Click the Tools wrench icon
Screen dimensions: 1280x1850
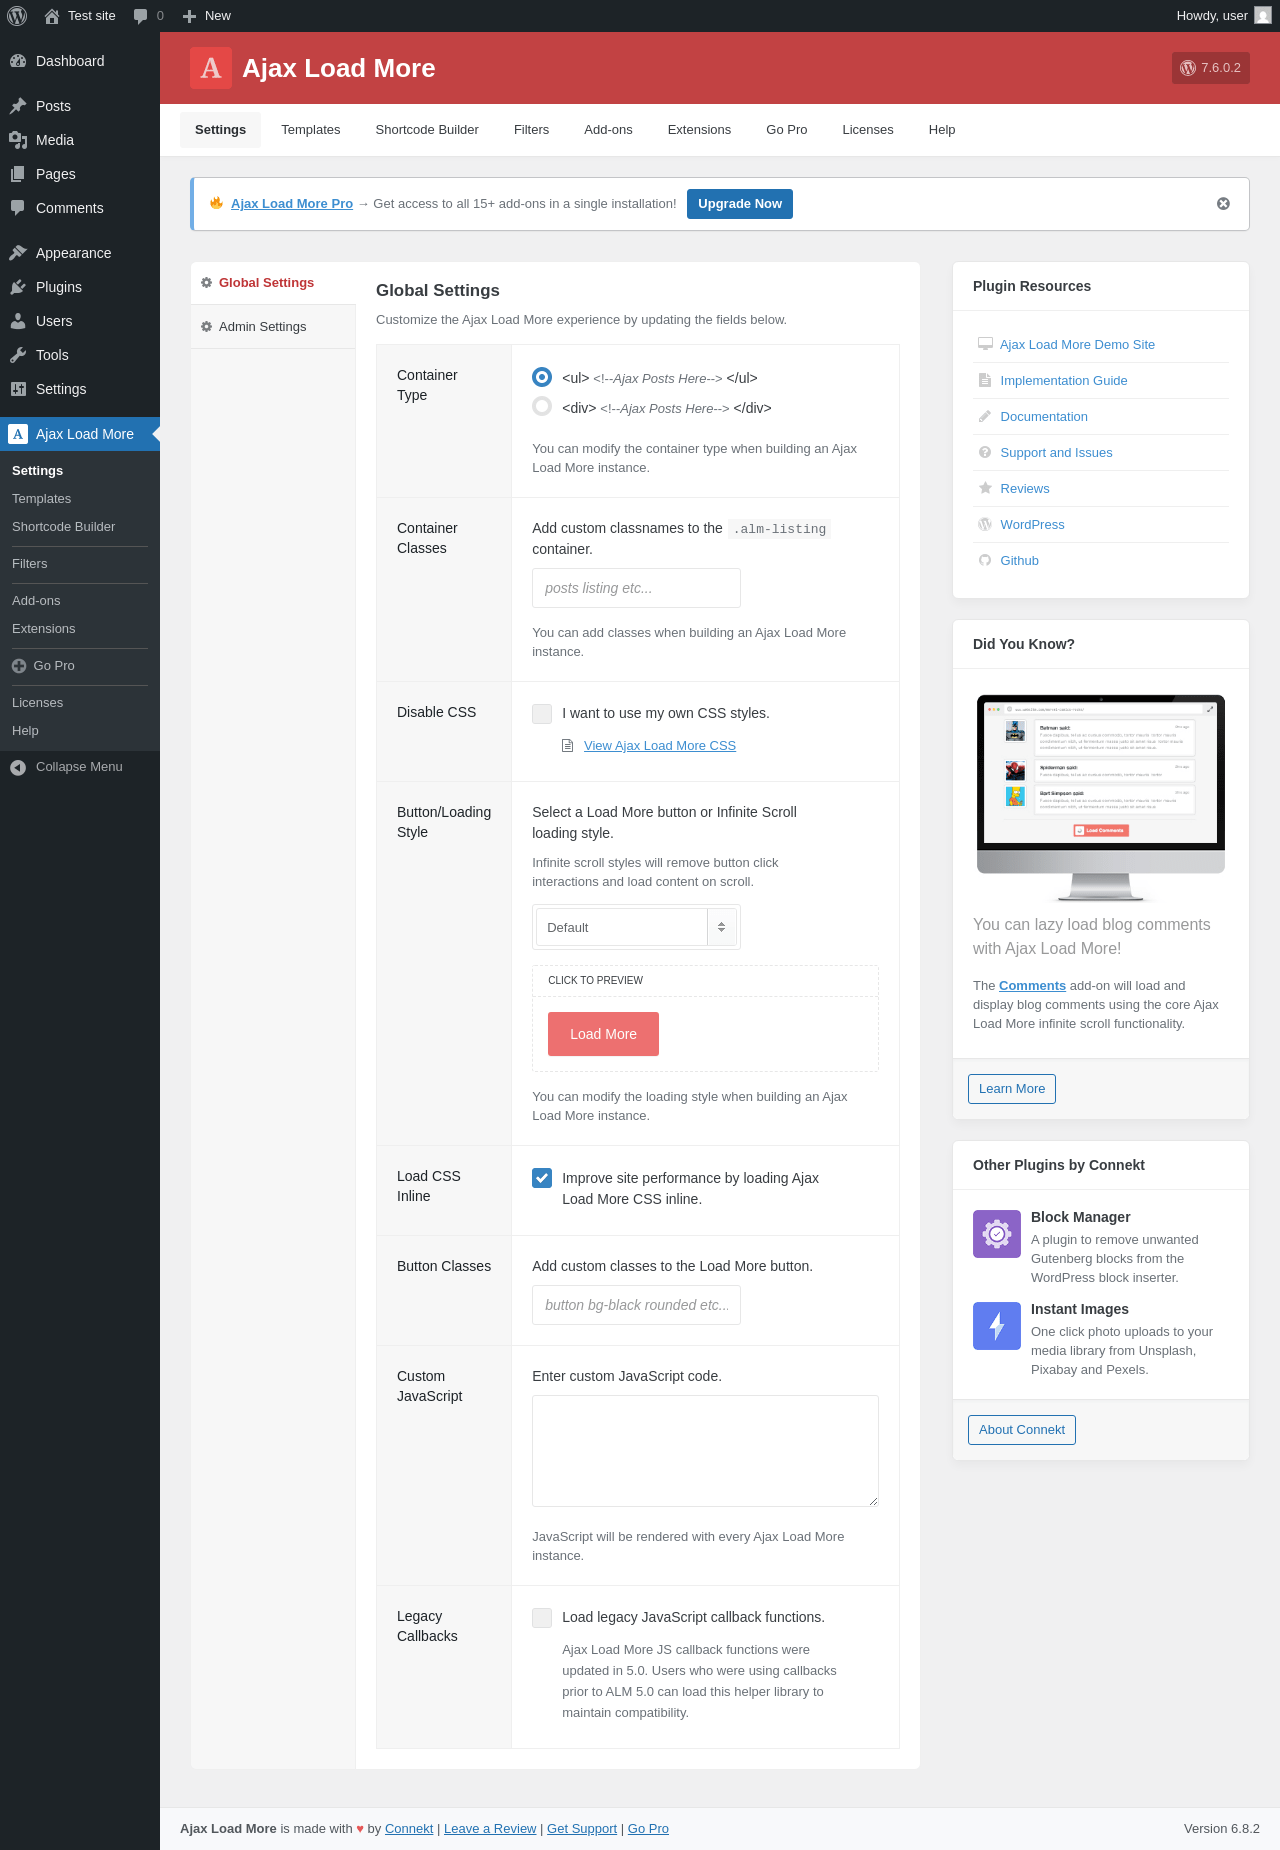[18, 355]
